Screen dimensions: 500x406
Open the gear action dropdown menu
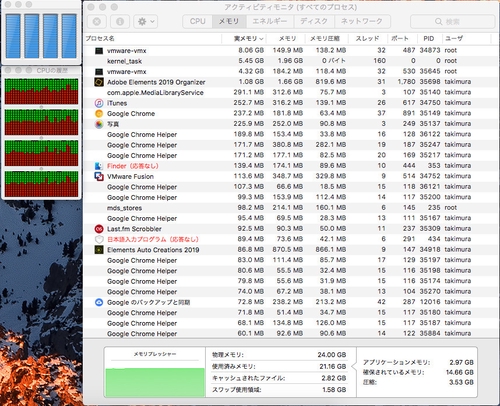146,22
